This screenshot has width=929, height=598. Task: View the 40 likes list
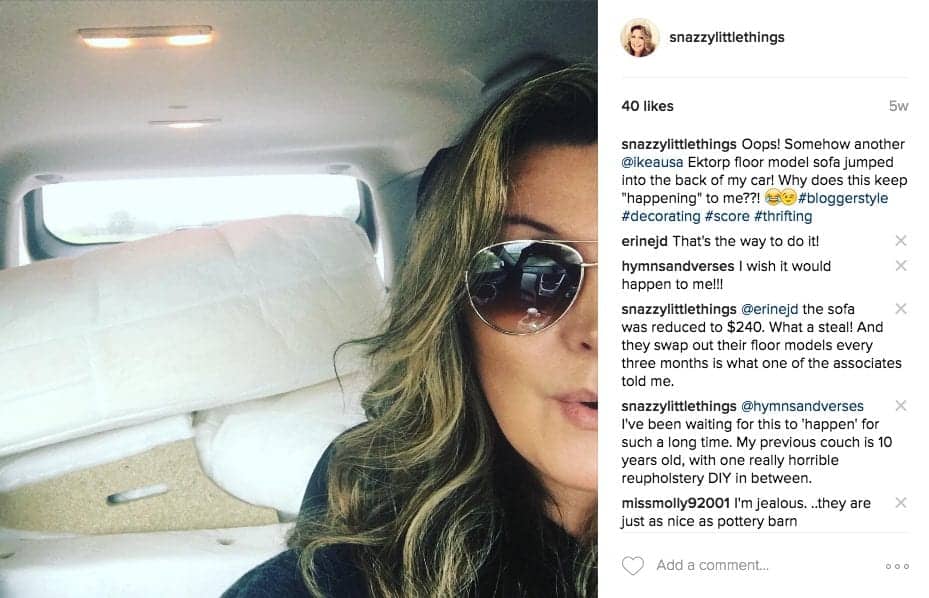click(x=647, y=106)
